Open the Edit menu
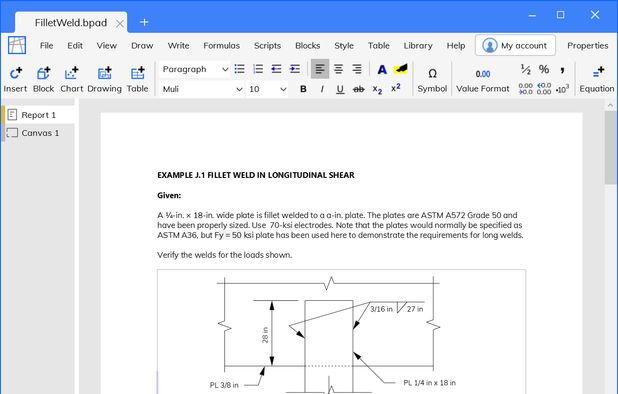The image size is (618, 394). pos(75,46)
